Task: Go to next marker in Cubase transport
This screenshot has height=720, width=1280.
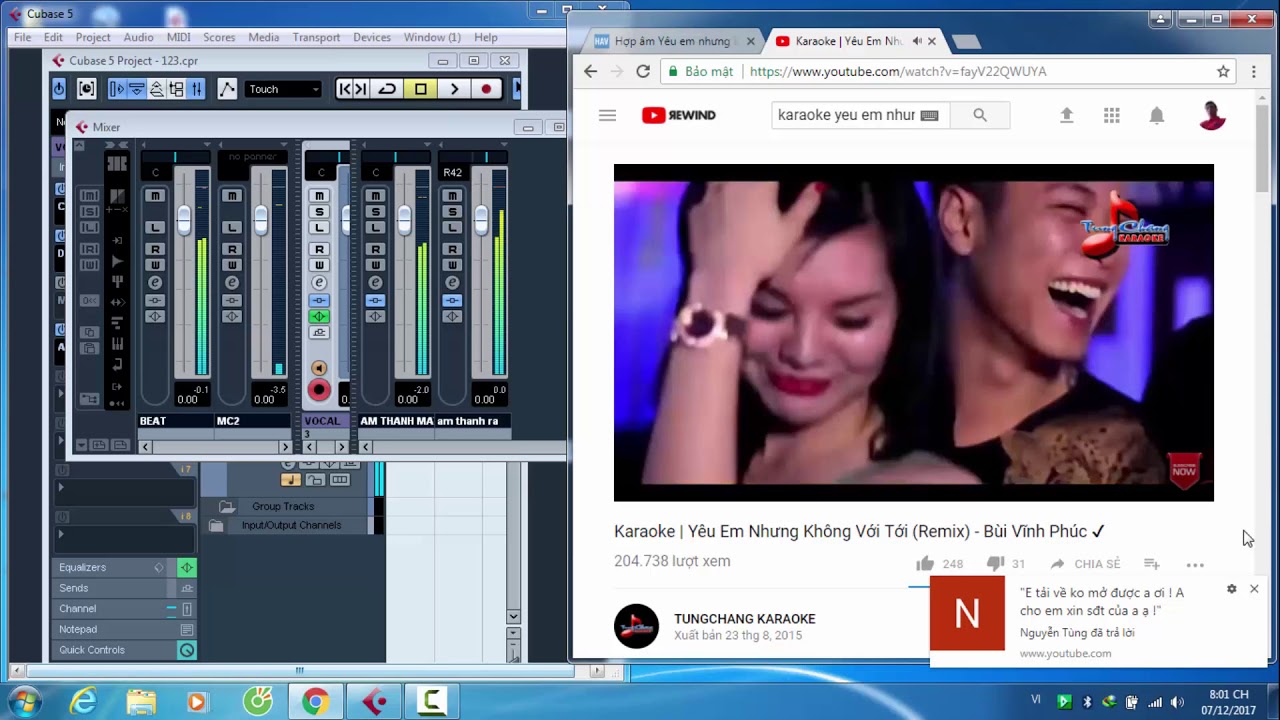Action: point(361,89)
